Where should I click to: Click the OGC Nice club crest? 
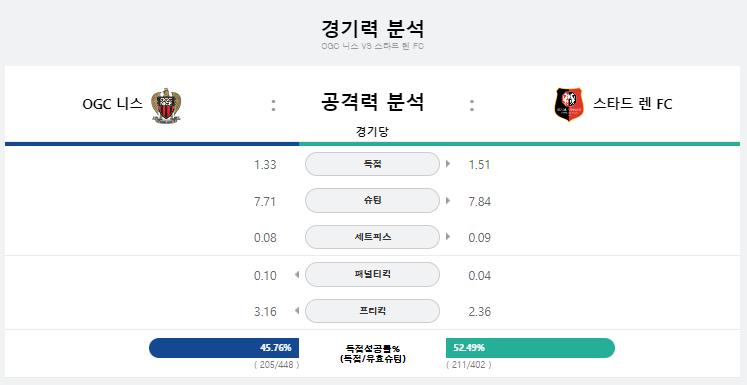click(x=166, y=105)
